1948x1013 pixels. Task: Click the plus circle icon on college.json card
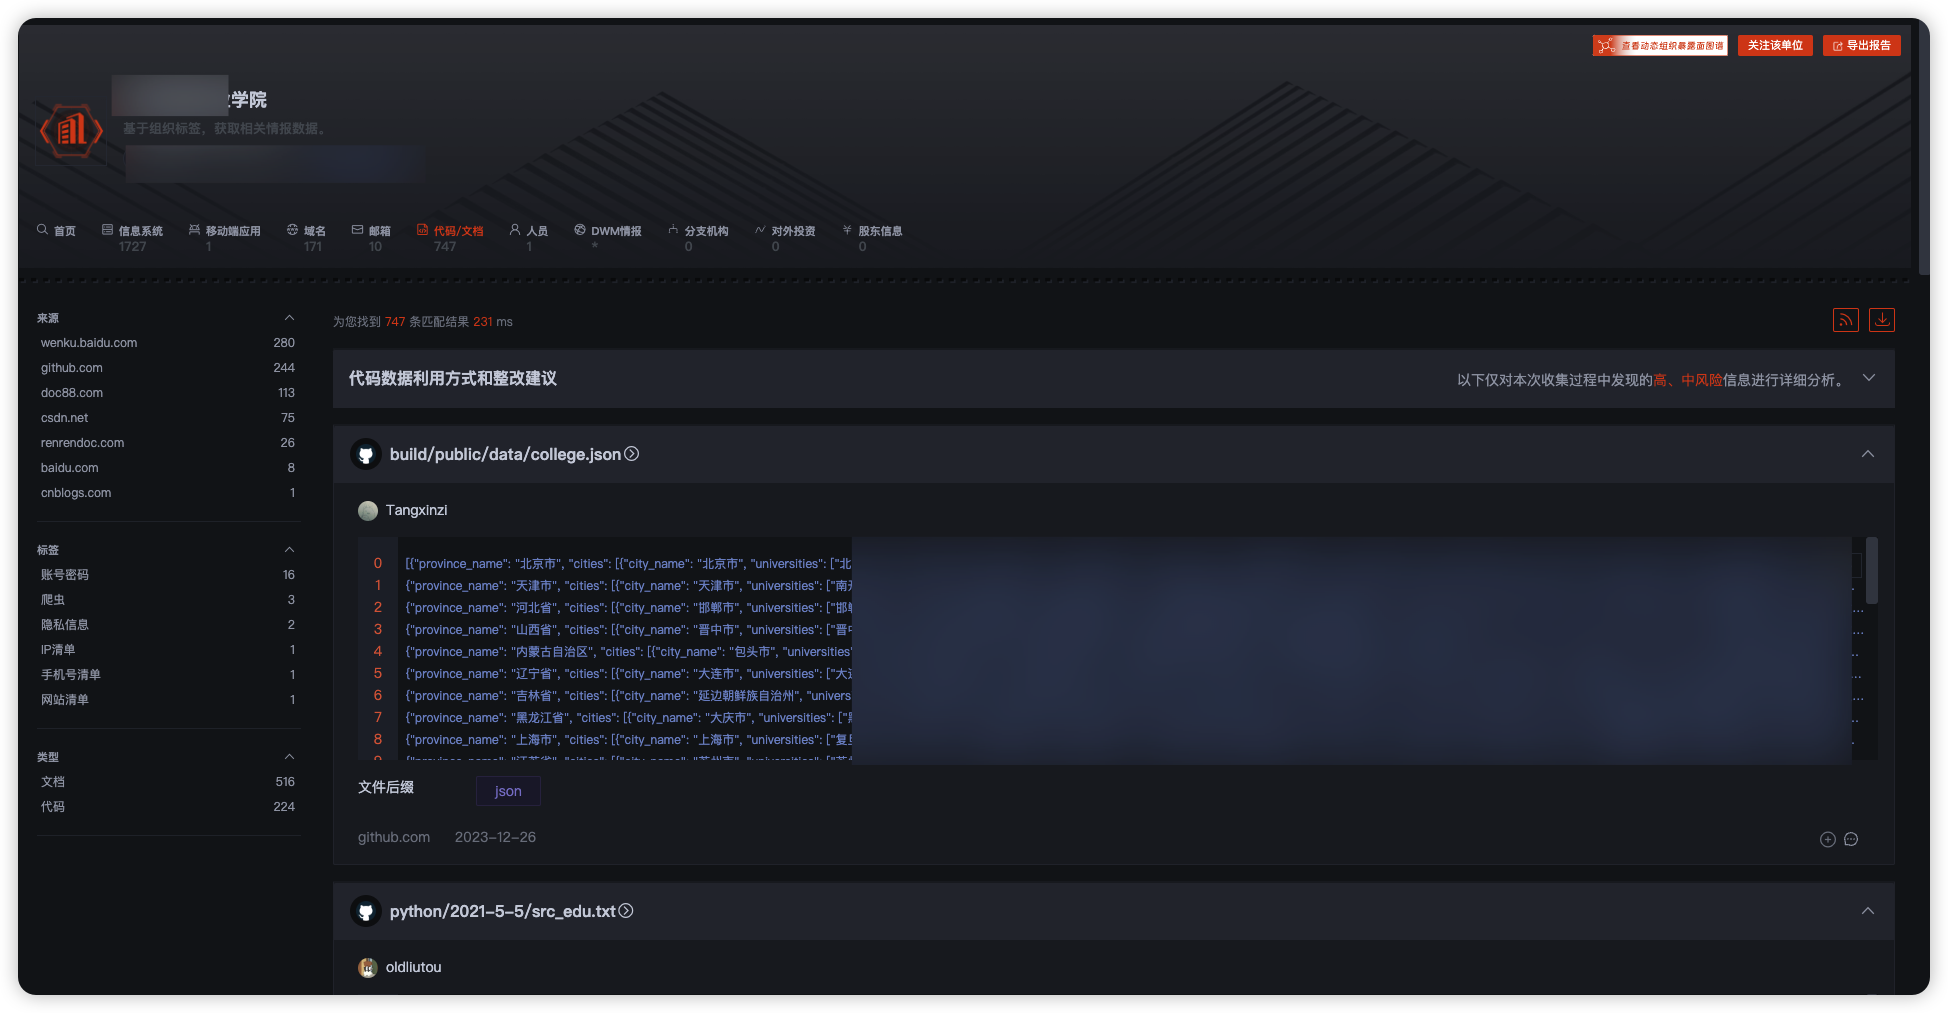pyautogui.click(x=1827, y=839)
